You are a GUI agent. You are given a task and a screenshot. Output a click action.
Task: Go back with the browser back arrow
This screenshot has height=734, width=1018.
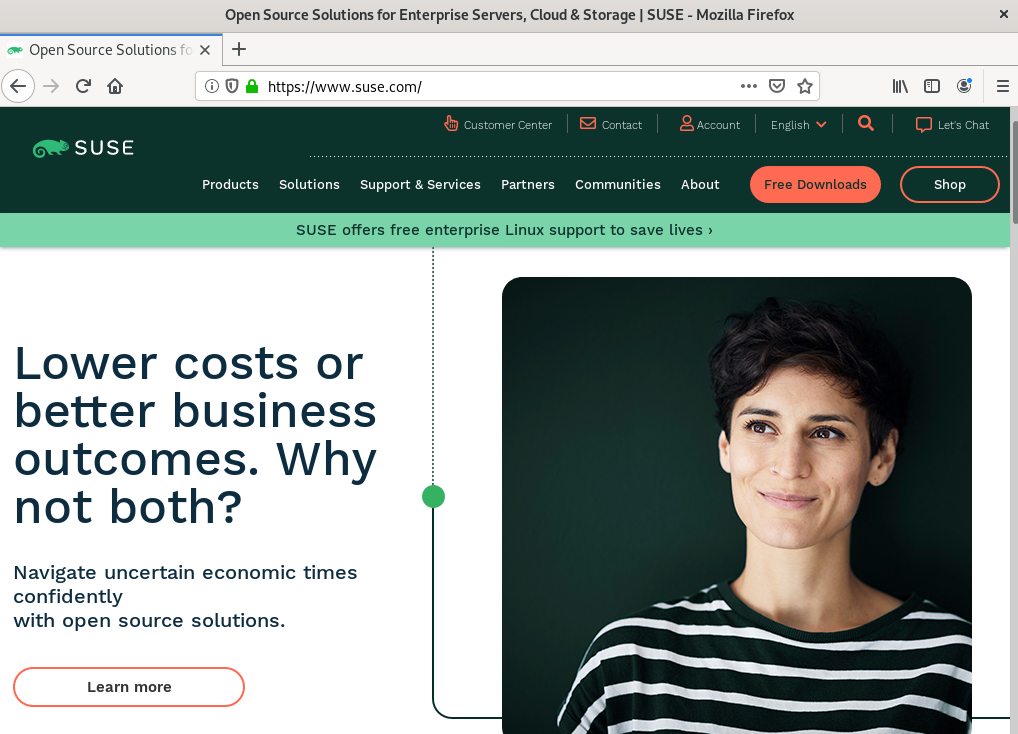click(18, 86)
